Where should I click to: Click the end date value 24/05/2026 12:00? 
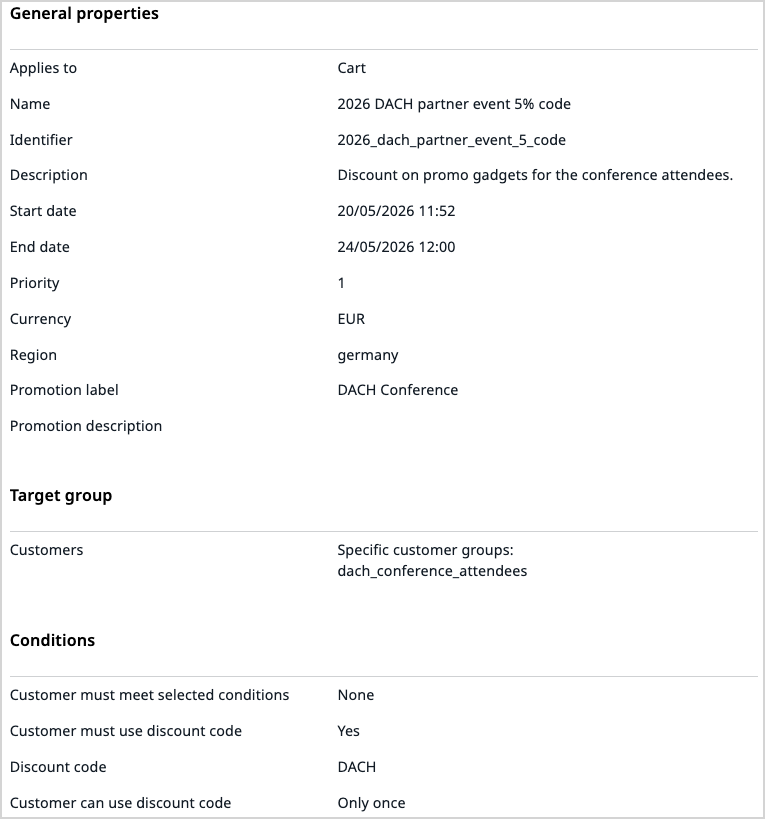click(396, 247)
